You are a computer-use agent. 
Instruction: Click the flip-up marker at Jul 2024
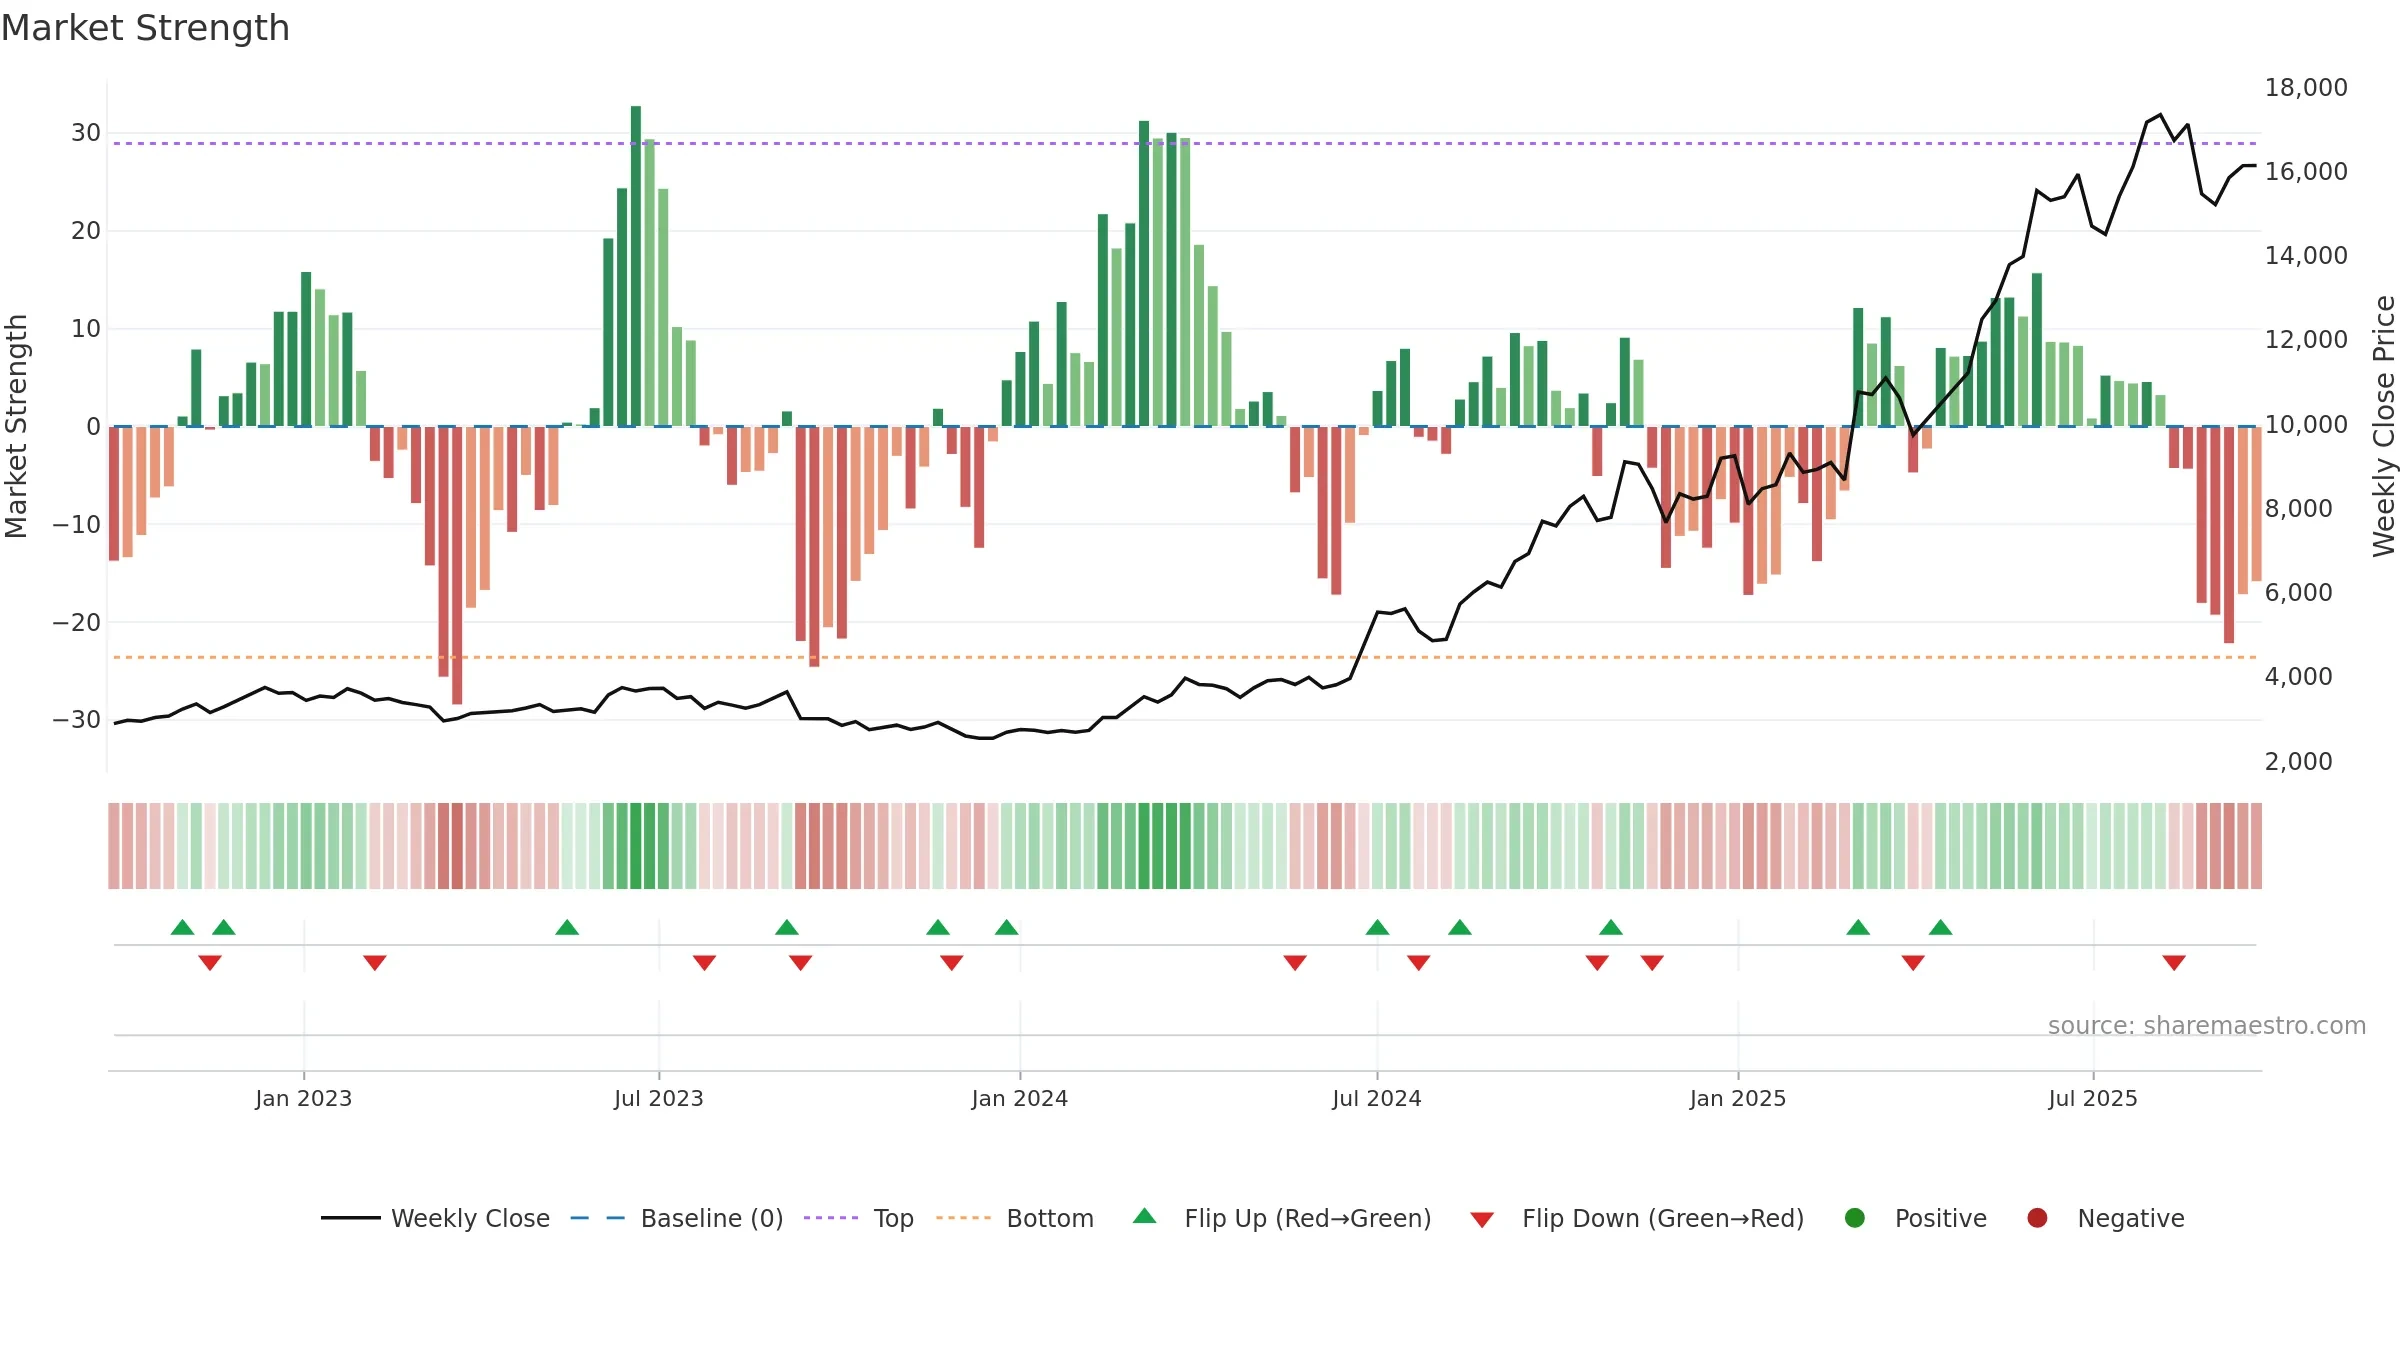pos(1377,927)
